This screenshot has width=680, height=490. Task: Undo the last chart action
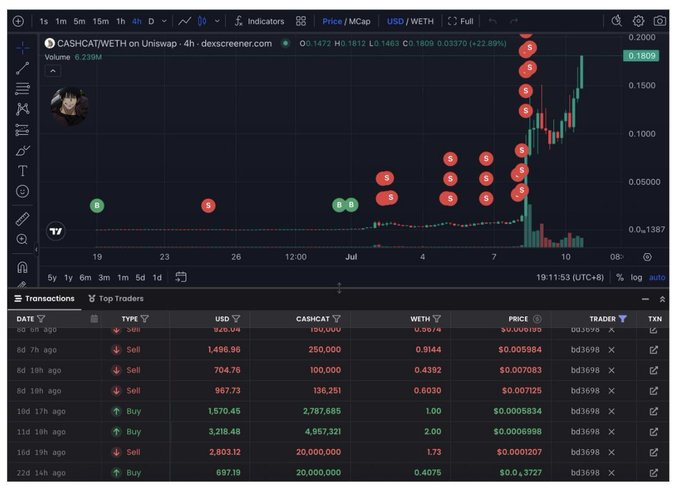492,21
